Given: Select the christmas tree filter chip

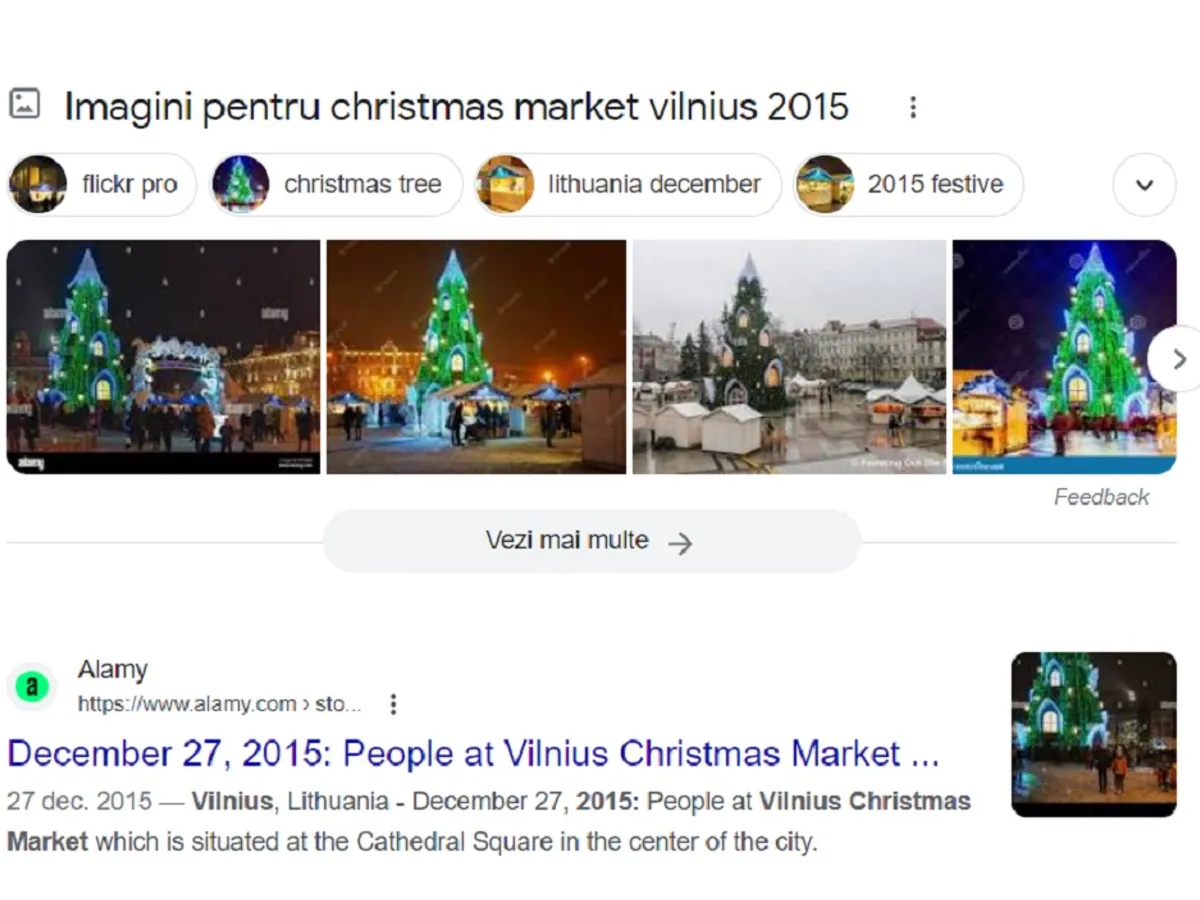Looking at the screenshot, I should click(336, 185).
